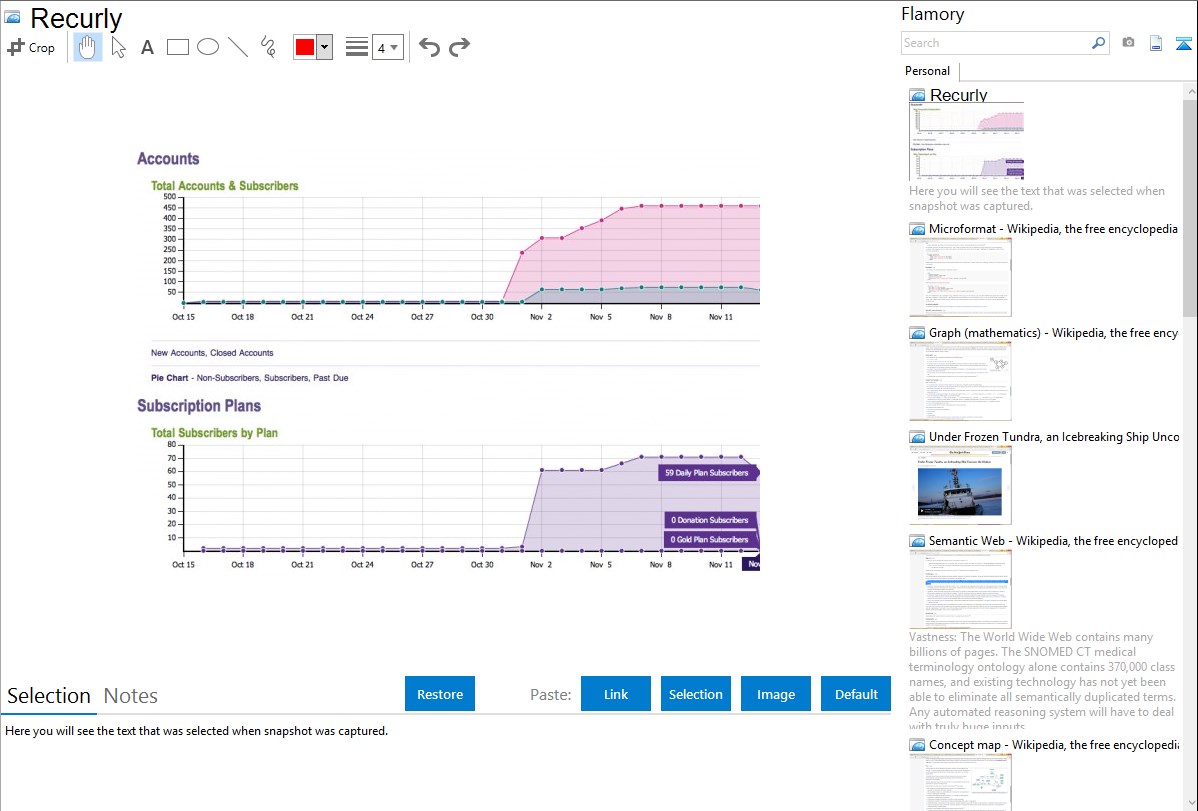Switch to the Selection tab

coord(49,696)
